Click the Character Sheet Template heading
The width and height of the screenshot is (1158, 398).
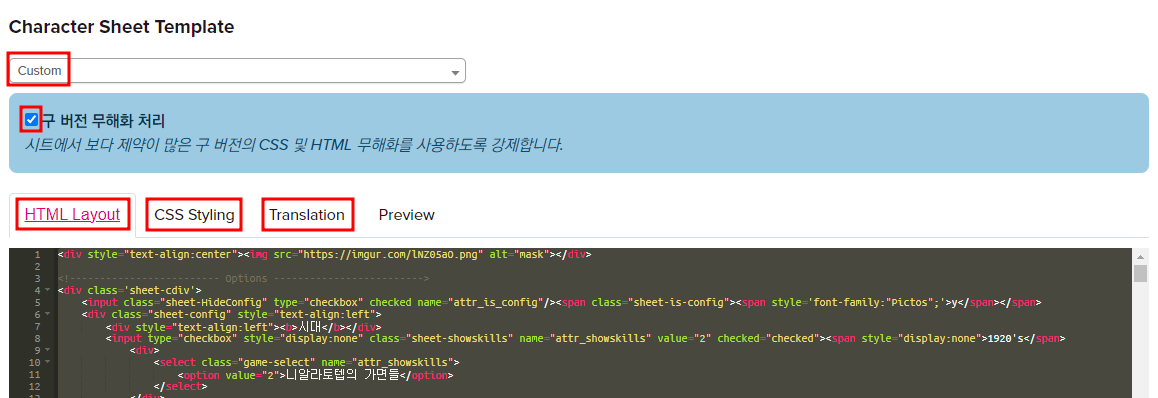click(121, 27)
